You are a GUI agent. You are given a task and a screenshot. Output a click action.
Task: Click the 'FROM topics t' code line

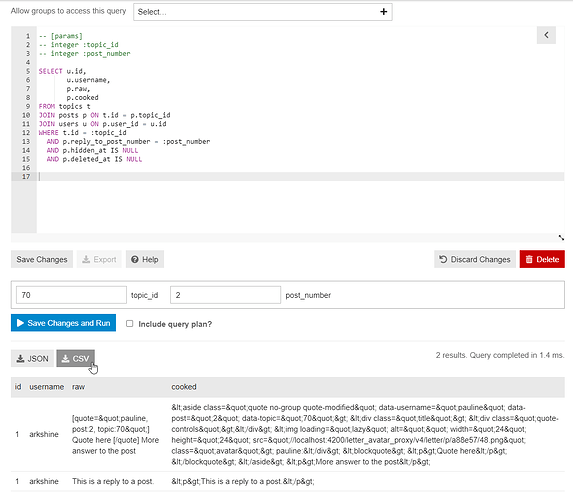(64, 106)
